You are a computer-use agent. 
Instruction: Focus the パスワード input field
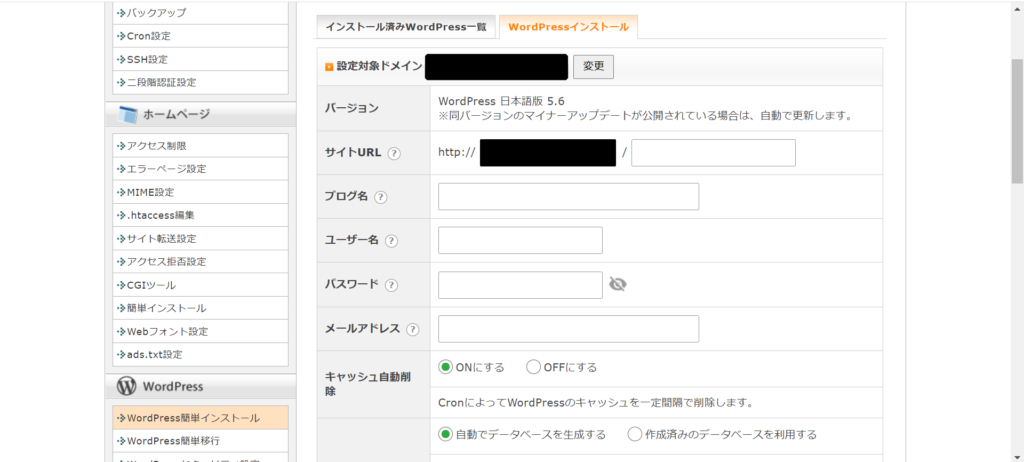(x=520, y=285)
